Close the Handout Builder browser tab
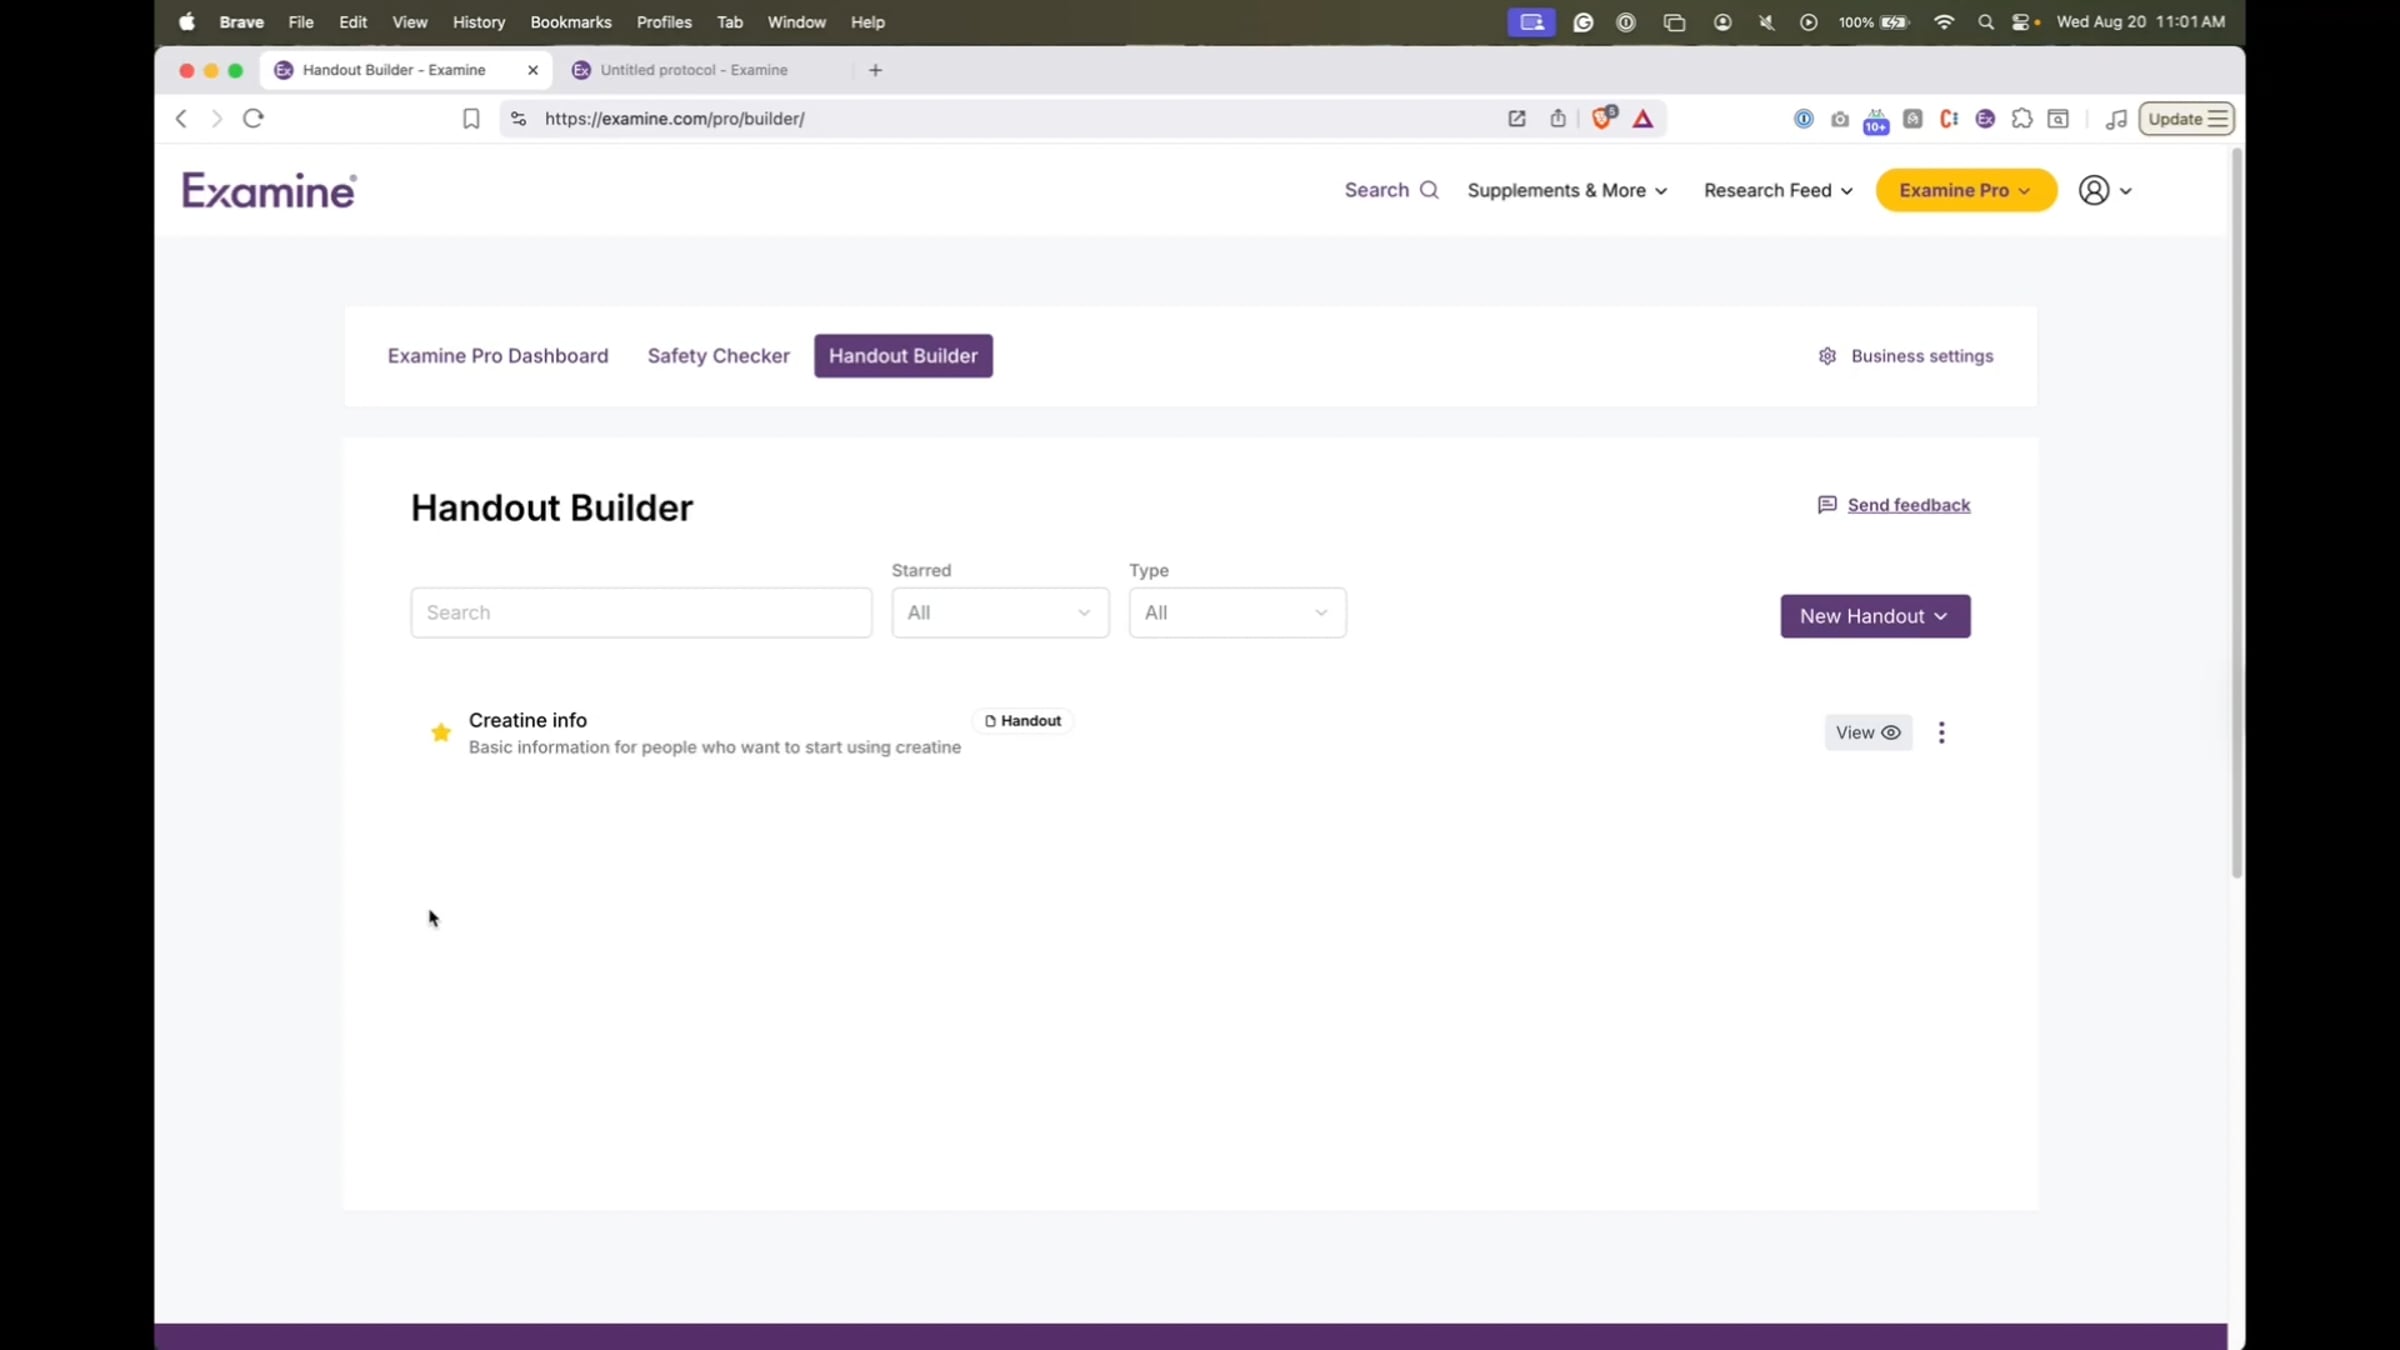The width and height of the screenshot is (2400, 1350). pyautogui.click(x=533, y=70)
